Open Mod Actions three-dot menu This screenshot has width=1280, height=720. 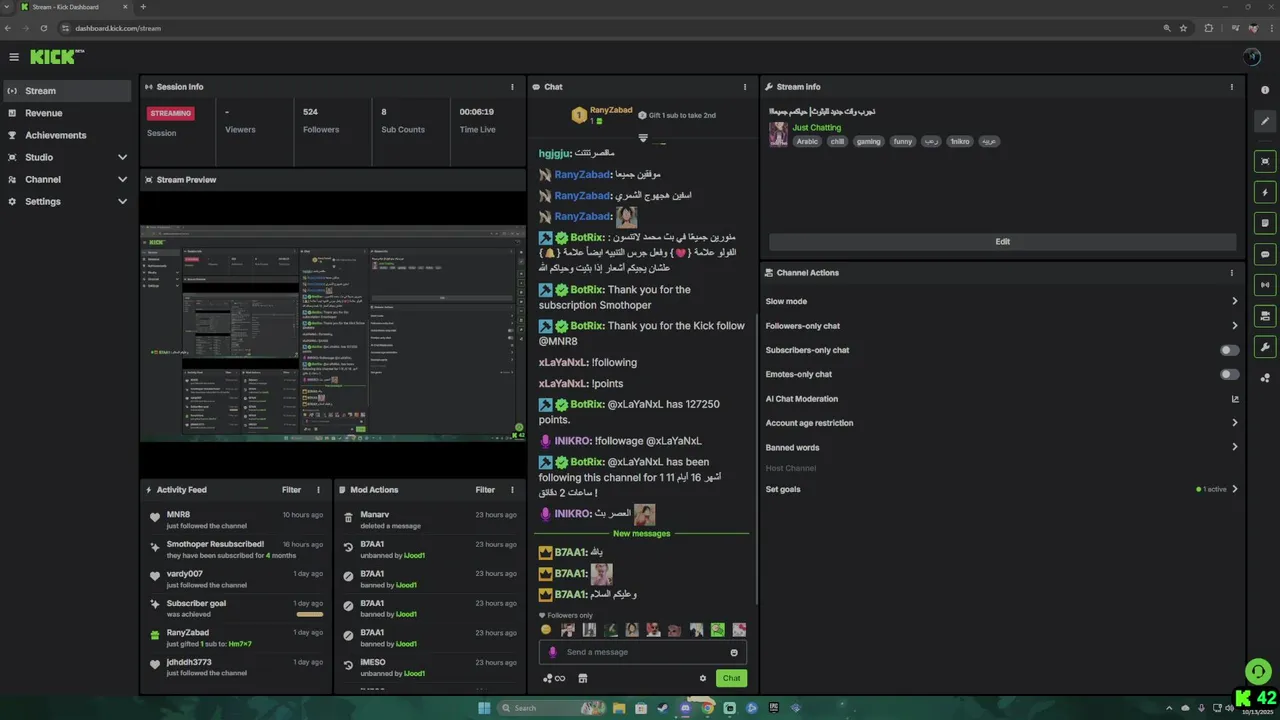(x=513, y=490)
